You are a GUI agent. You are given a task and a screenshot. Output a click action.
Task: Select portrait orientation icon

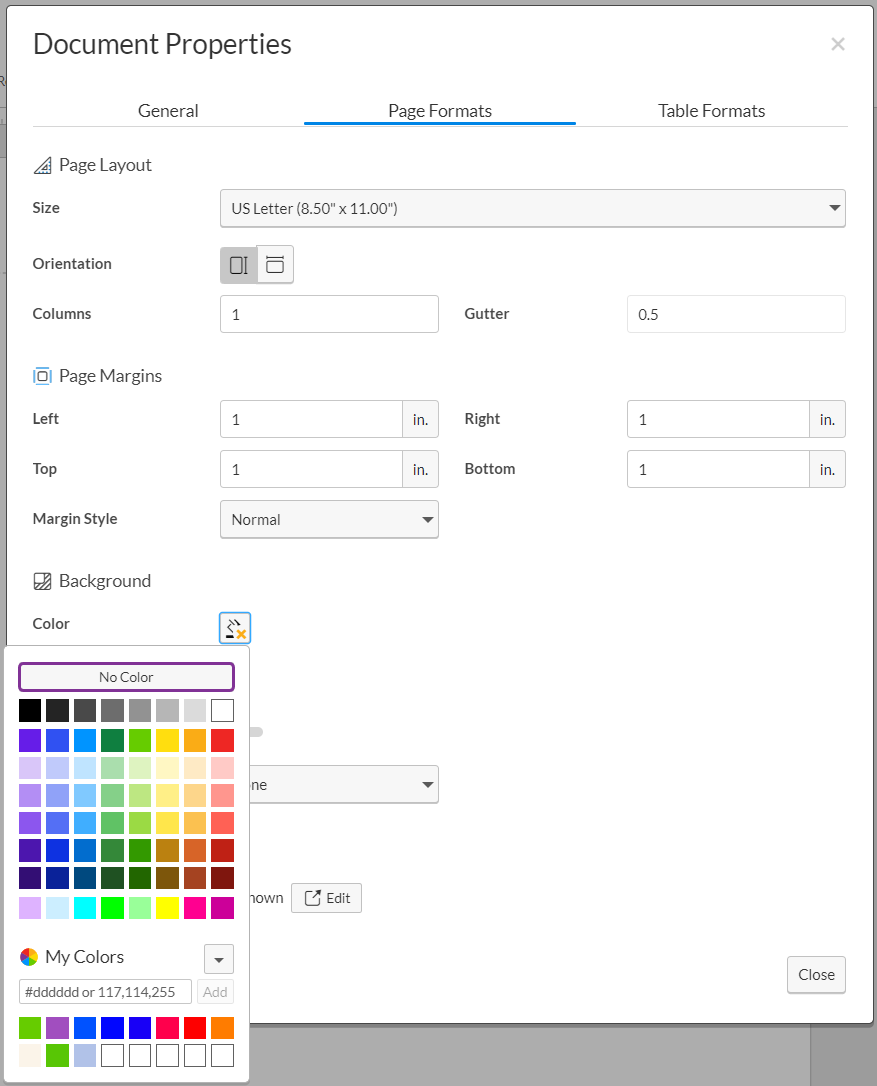(x=239, y=265)
